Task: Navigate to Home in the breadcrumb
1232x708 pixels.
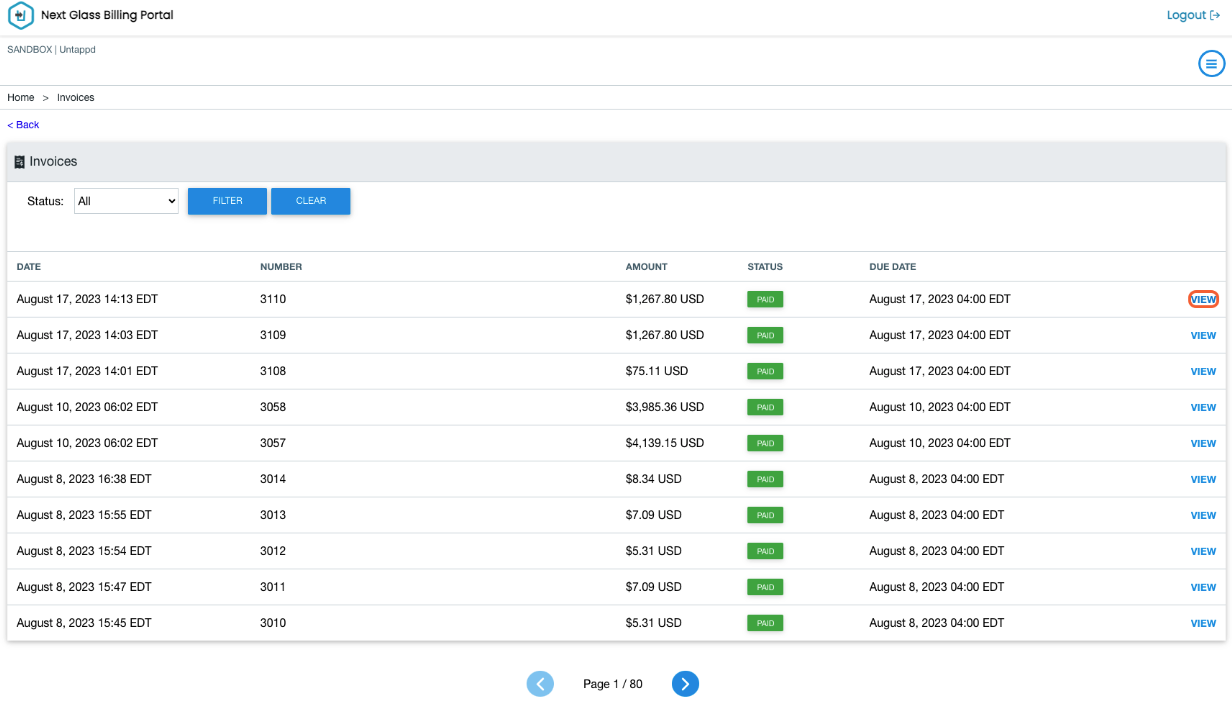Action: (21, 98)
